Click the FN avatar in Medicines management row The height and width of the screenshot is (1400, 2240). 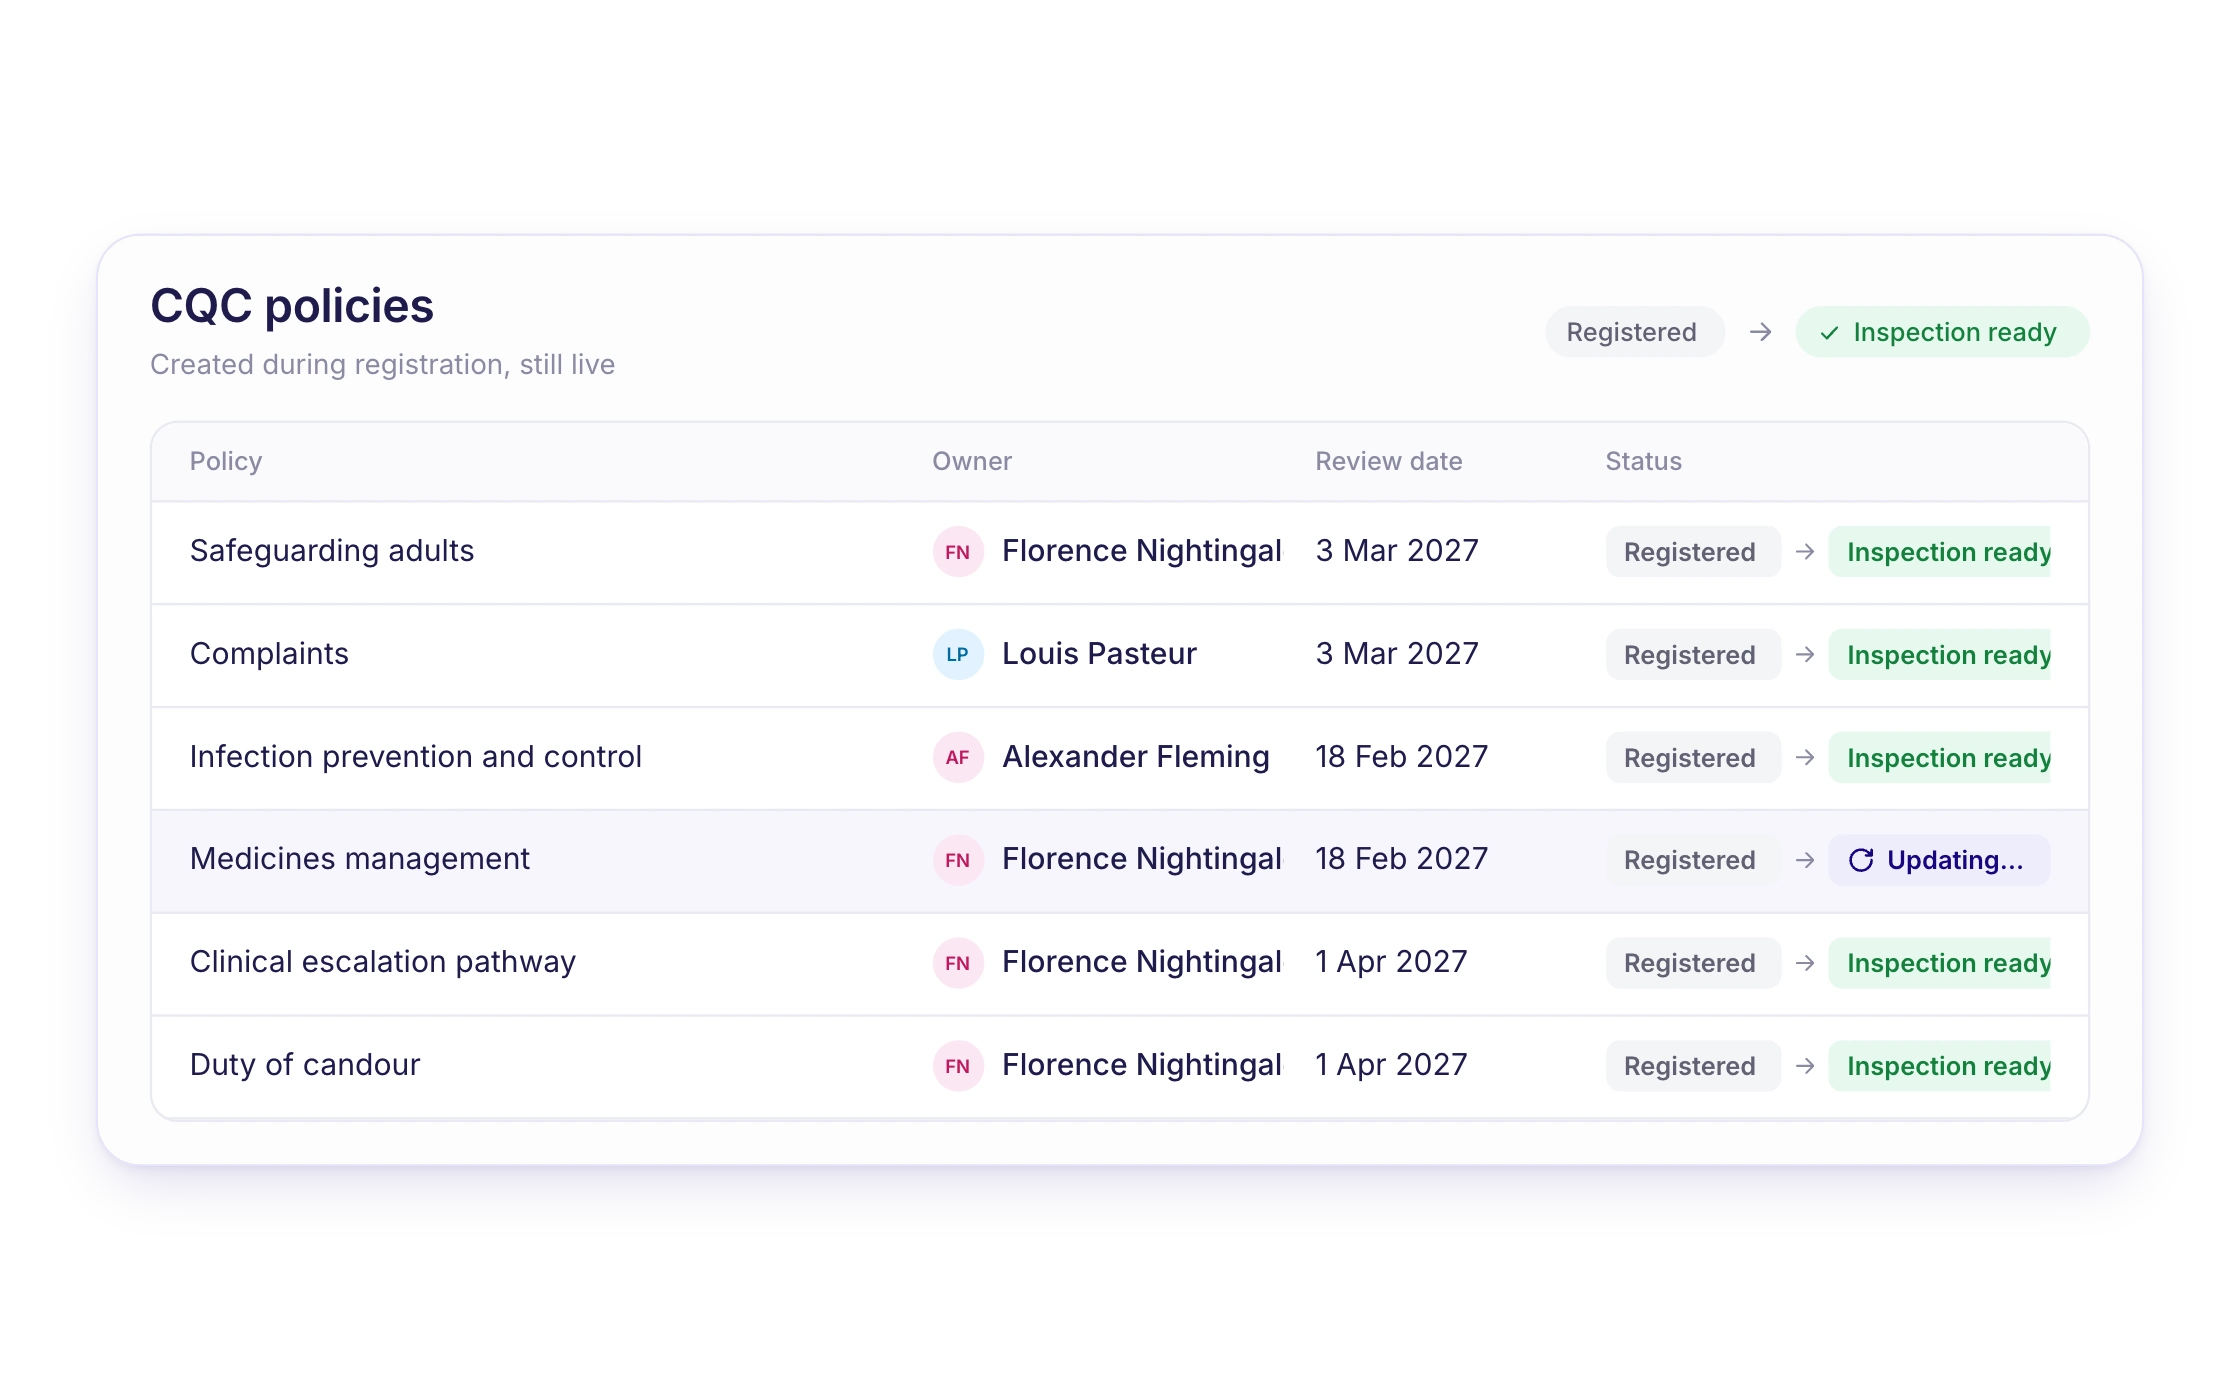(957, 860)
